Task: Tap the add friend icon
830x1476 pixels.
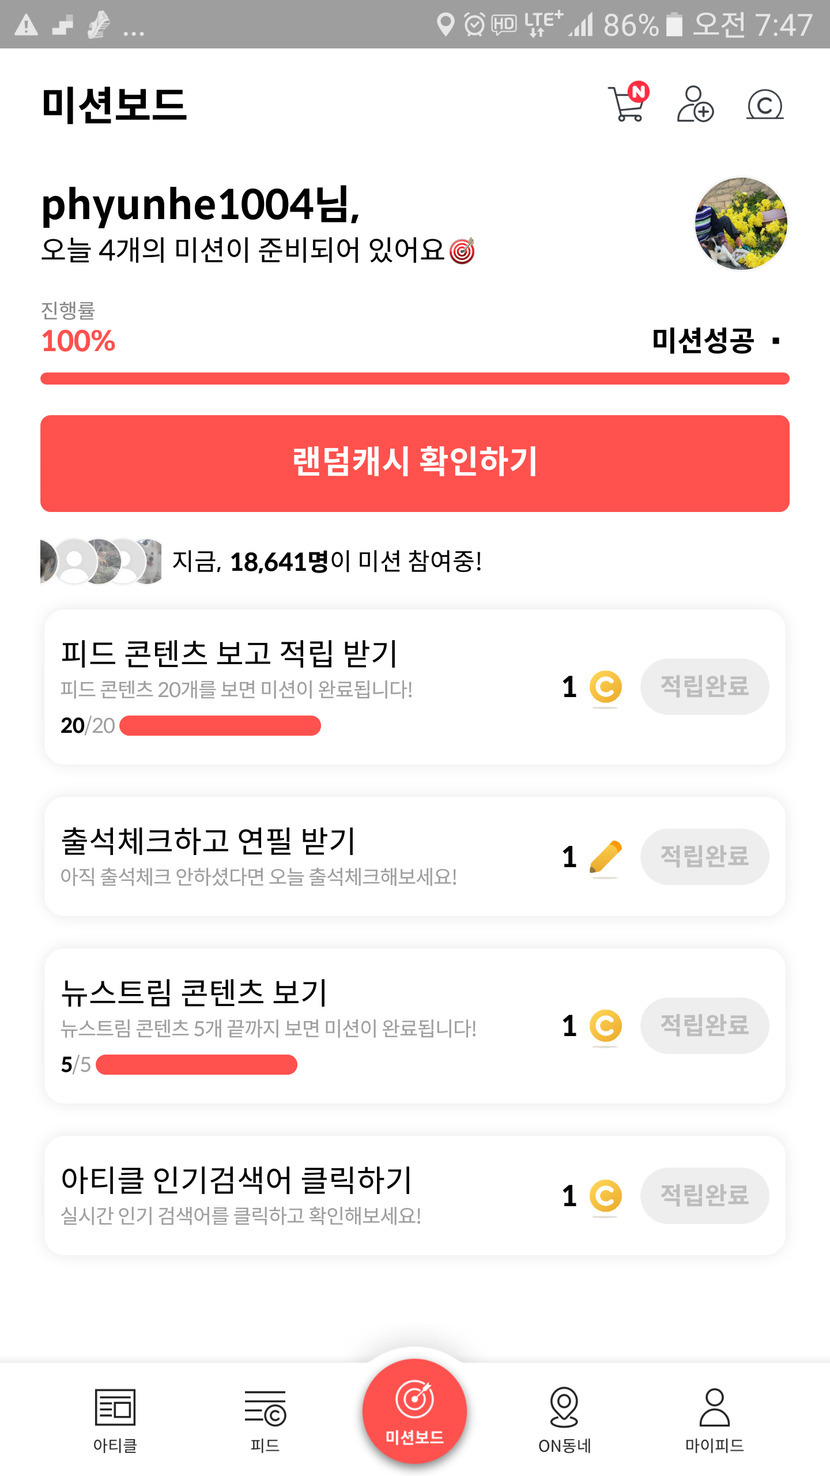Action: point(695,104)
